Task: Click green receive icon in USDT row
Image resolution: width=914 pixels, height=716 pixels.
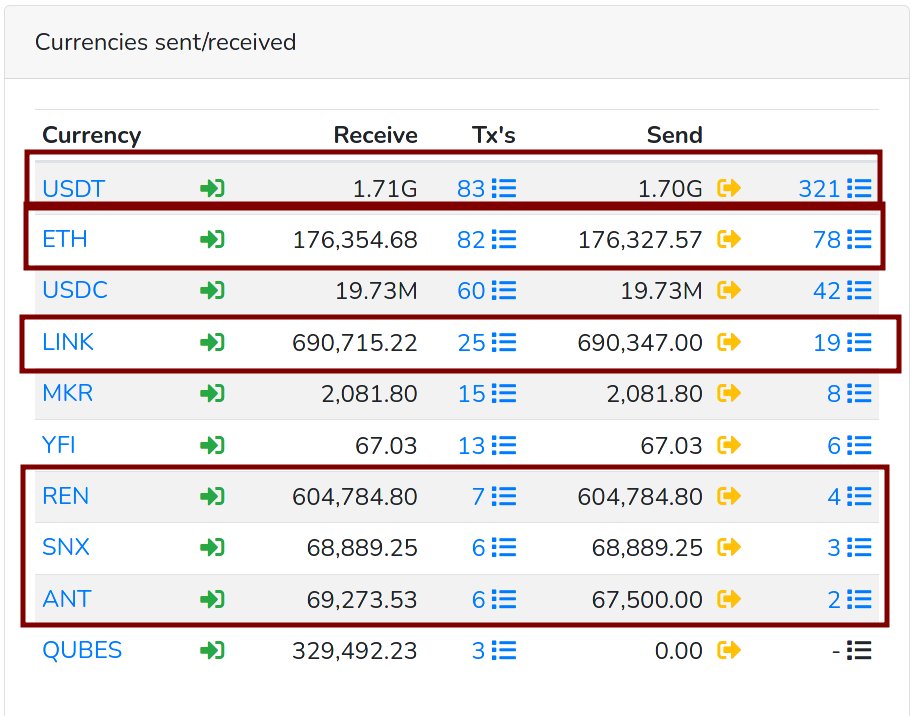Action: (x=212, y=188)
